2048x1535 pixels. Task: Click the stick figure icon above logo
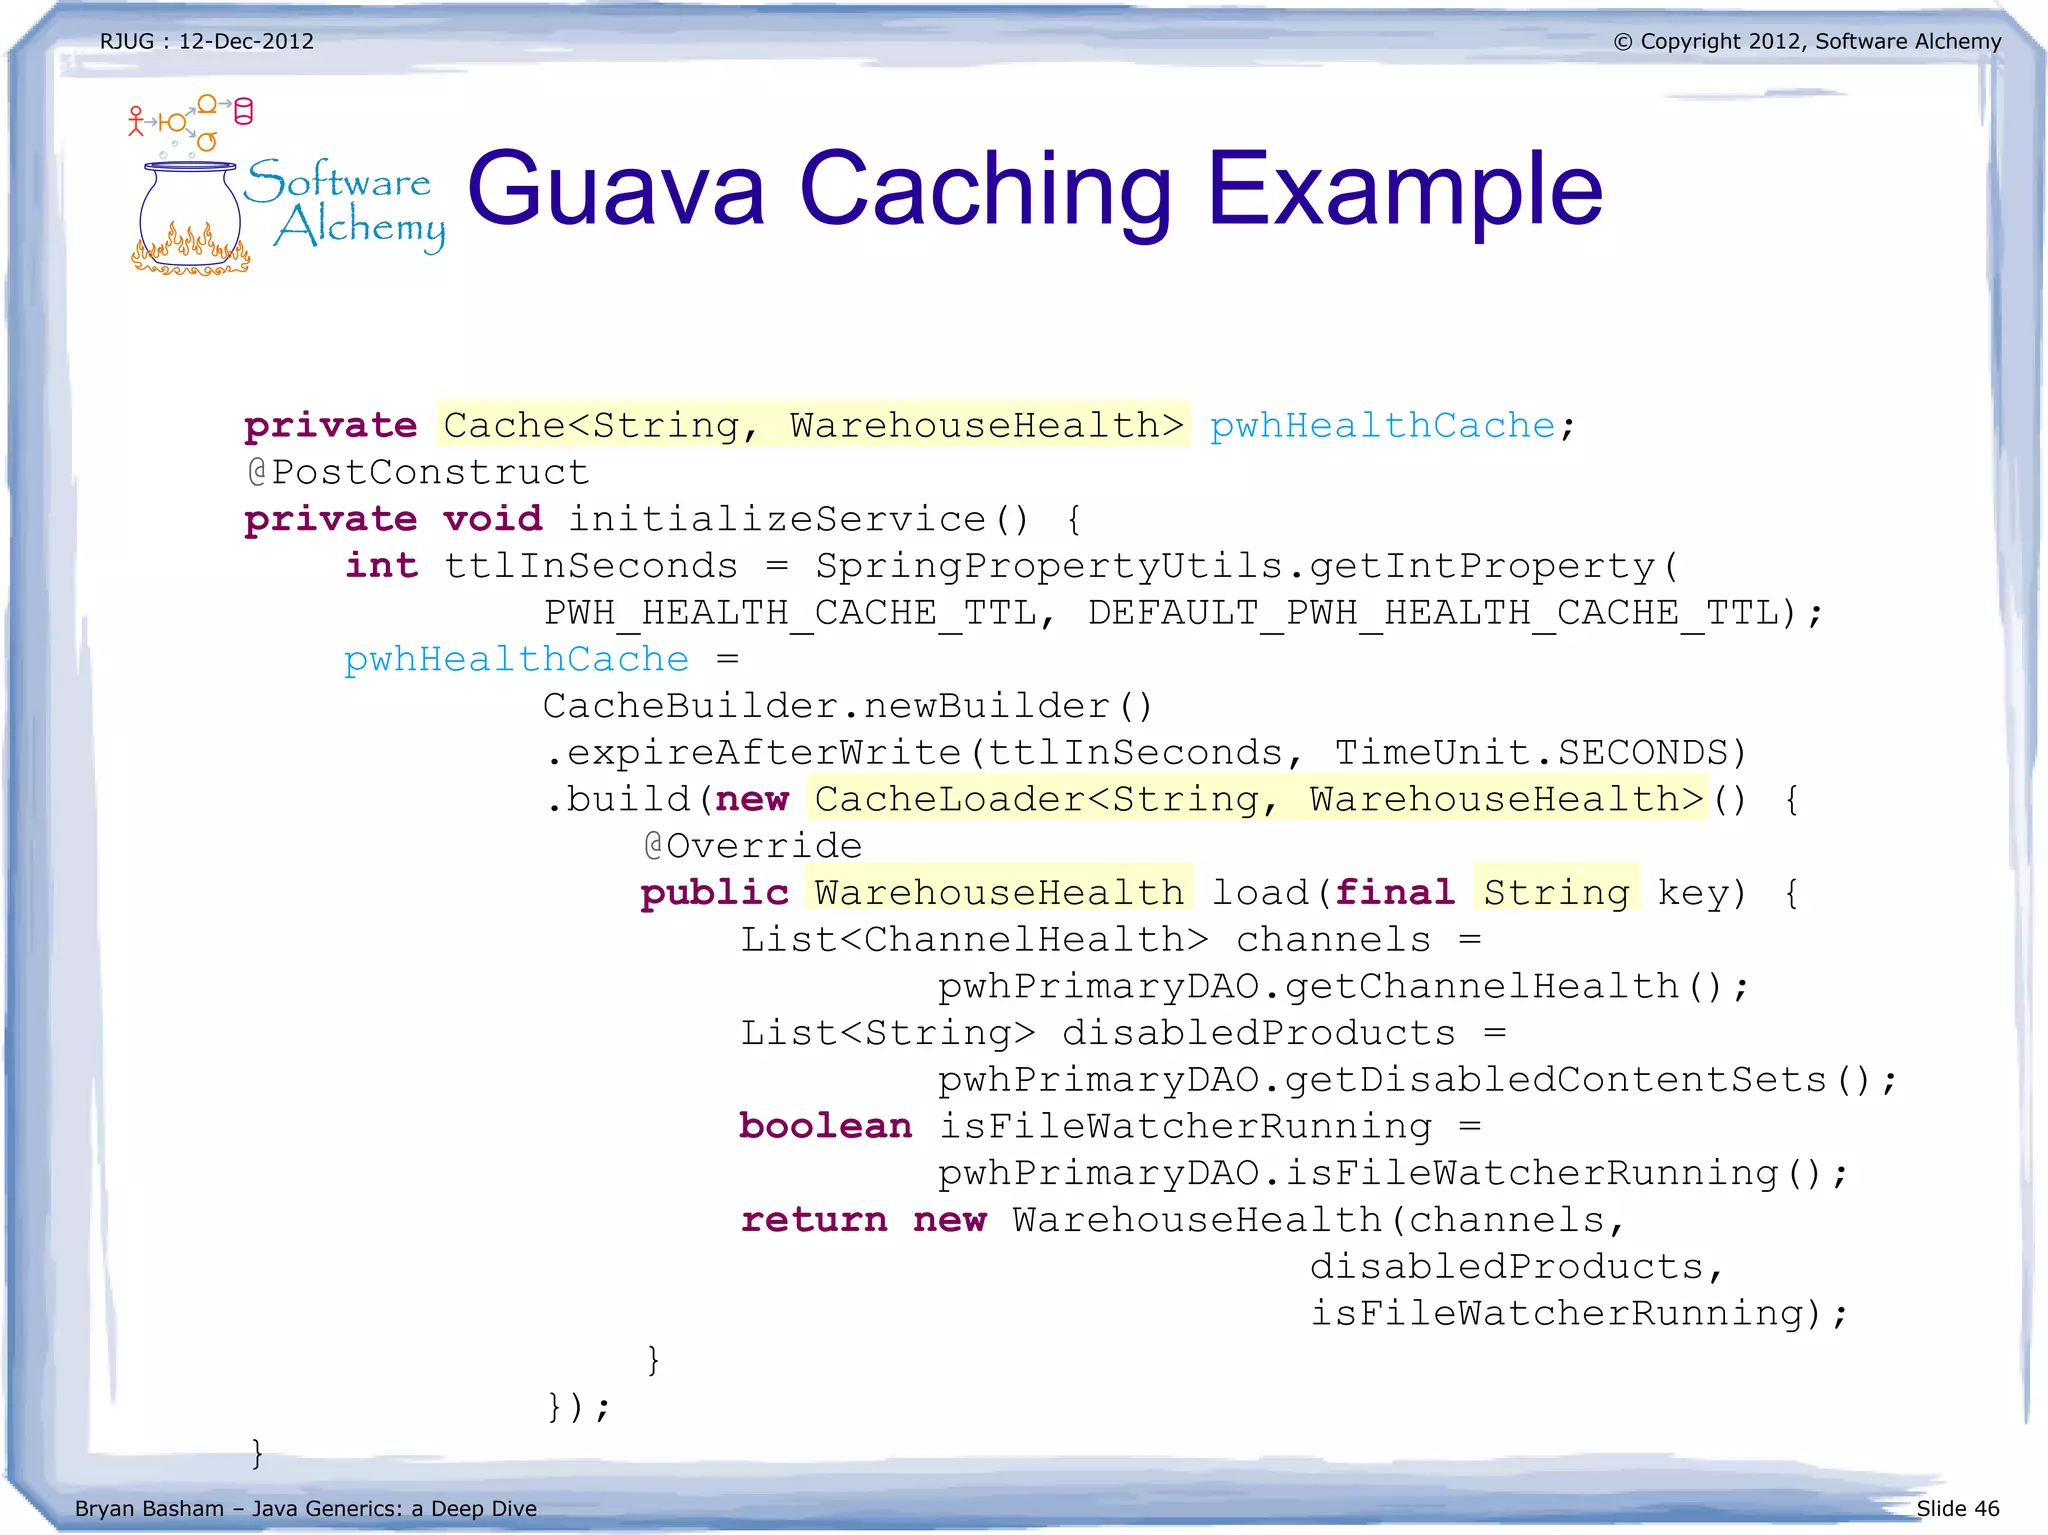click(136, 121)
